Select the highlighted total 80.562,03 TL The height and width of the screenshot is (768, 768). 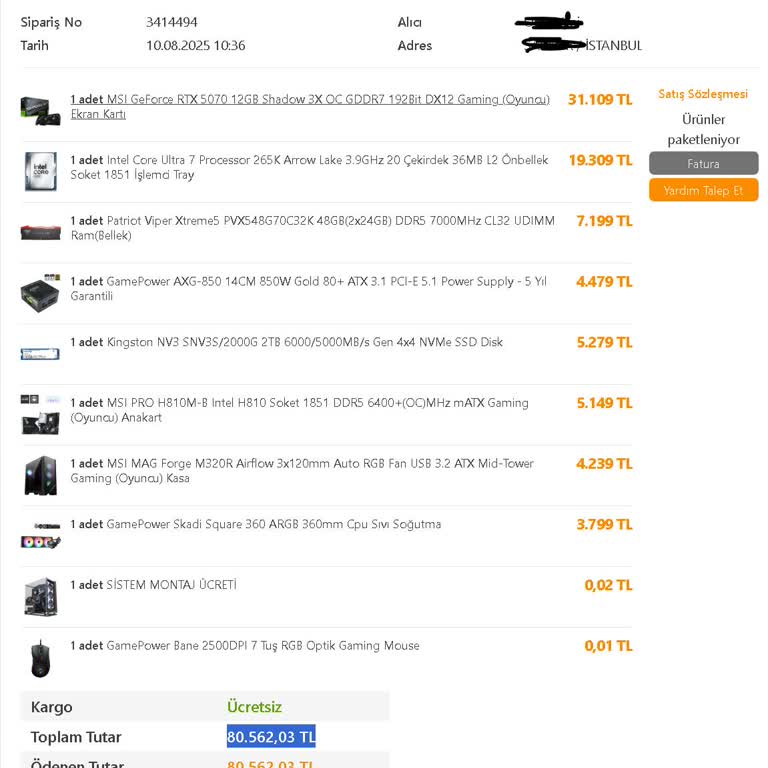pyautogui.click(x=271, y=737)
